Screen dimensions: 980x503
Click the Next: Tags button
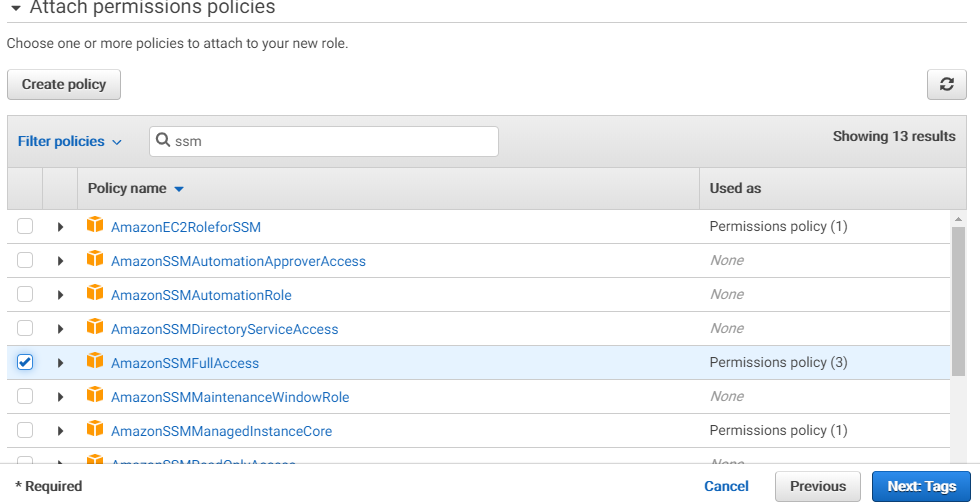(x=921, y=486)
